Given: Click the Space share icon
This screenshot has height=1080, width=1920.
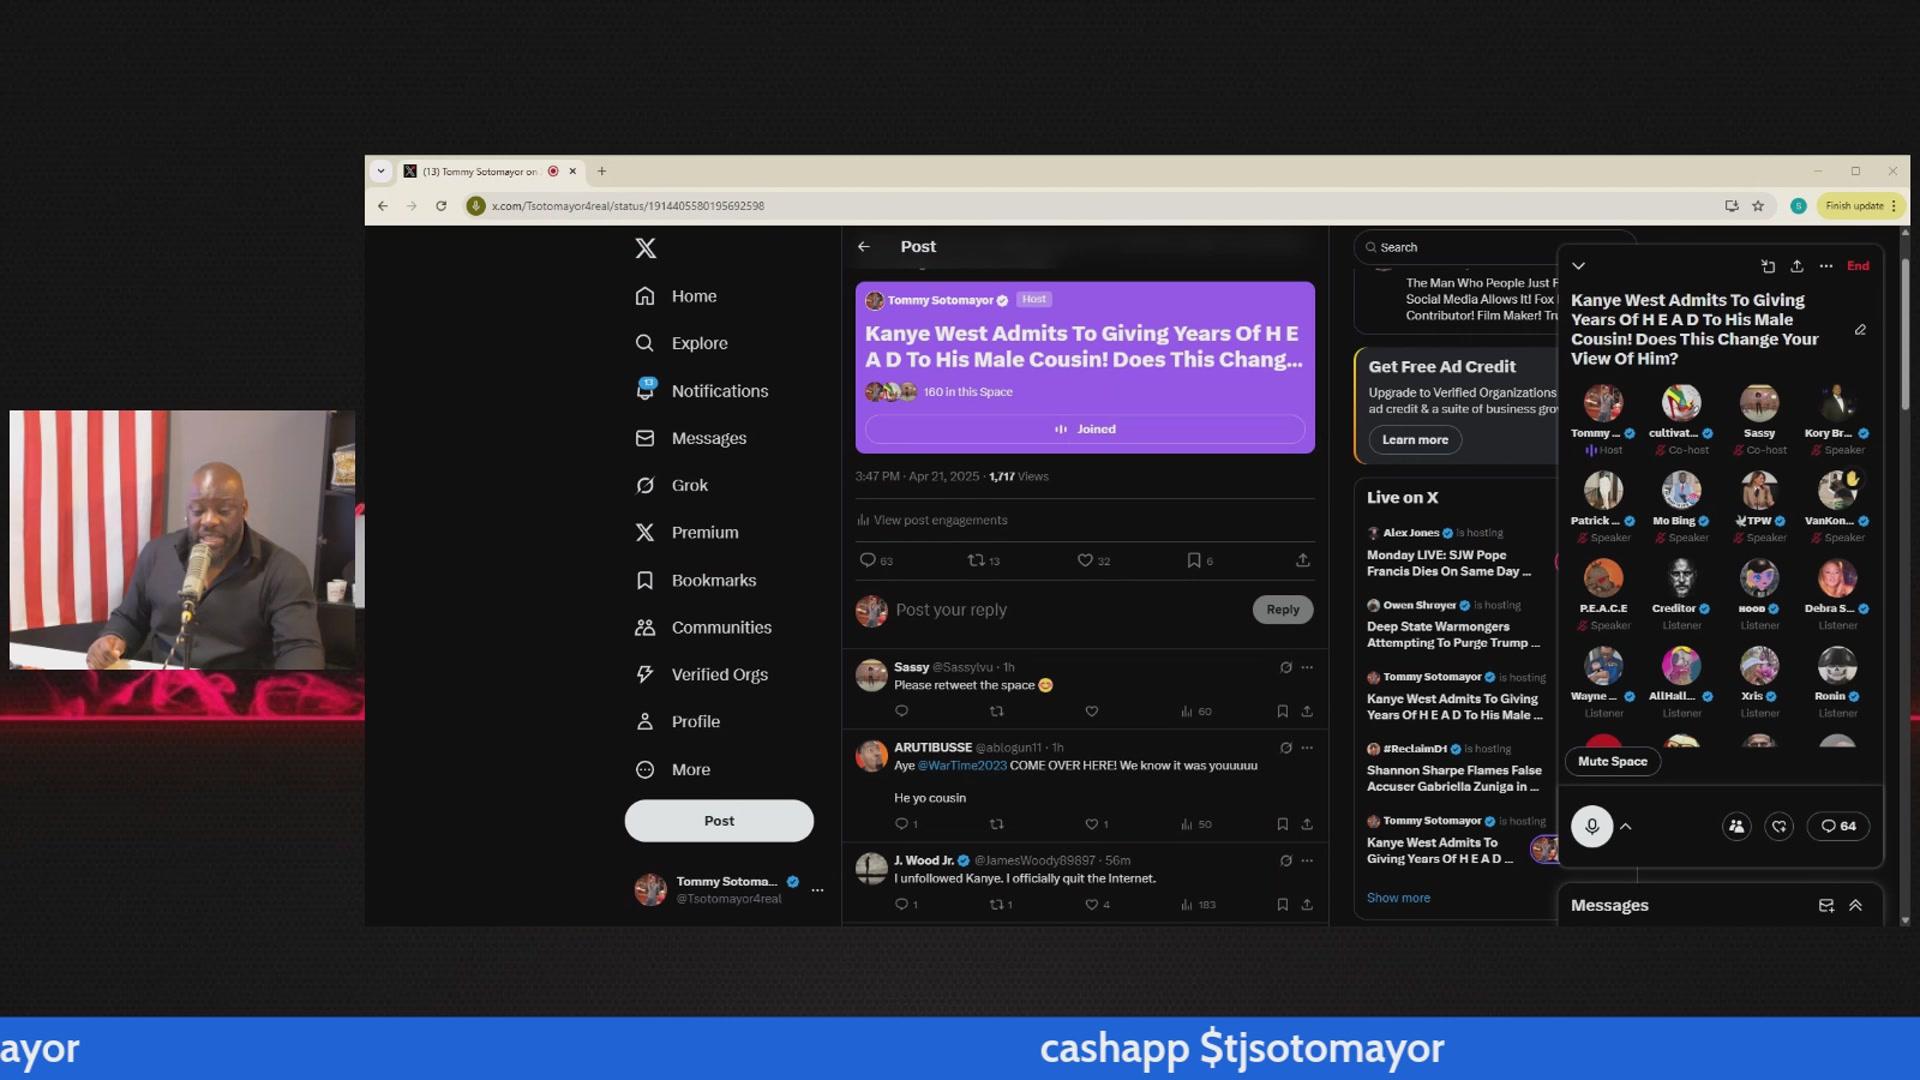Looking at the screenshot, I should [x=1797, y=266].
